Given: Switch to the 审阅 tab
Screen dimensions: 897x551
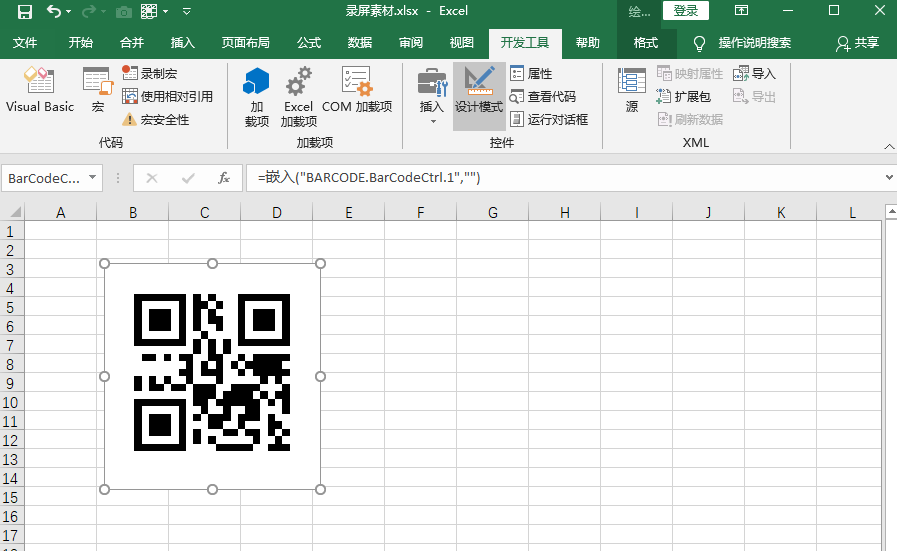Looking at the screenshot, I should point(411,43).
